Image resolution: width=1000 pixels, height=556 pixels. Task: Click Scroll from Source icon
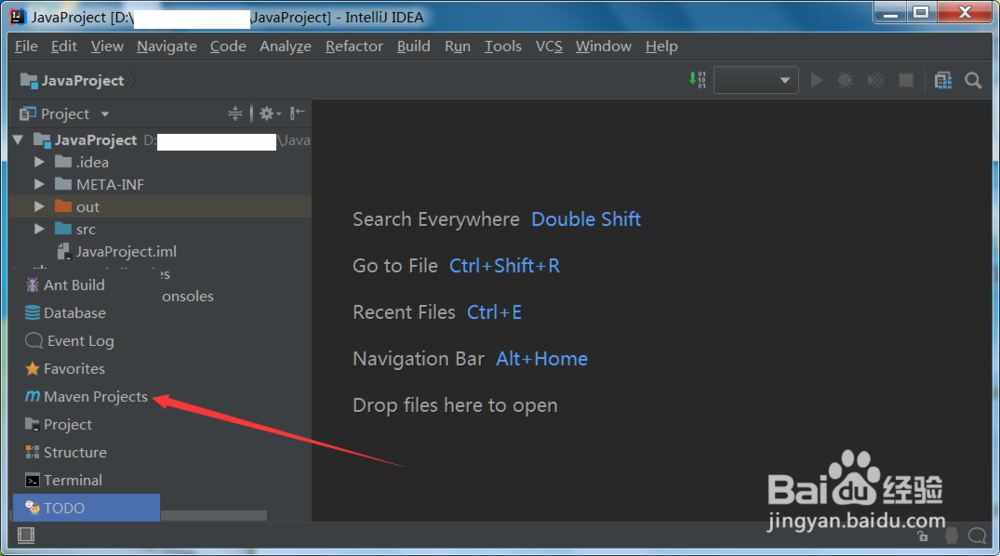point(235,113)
